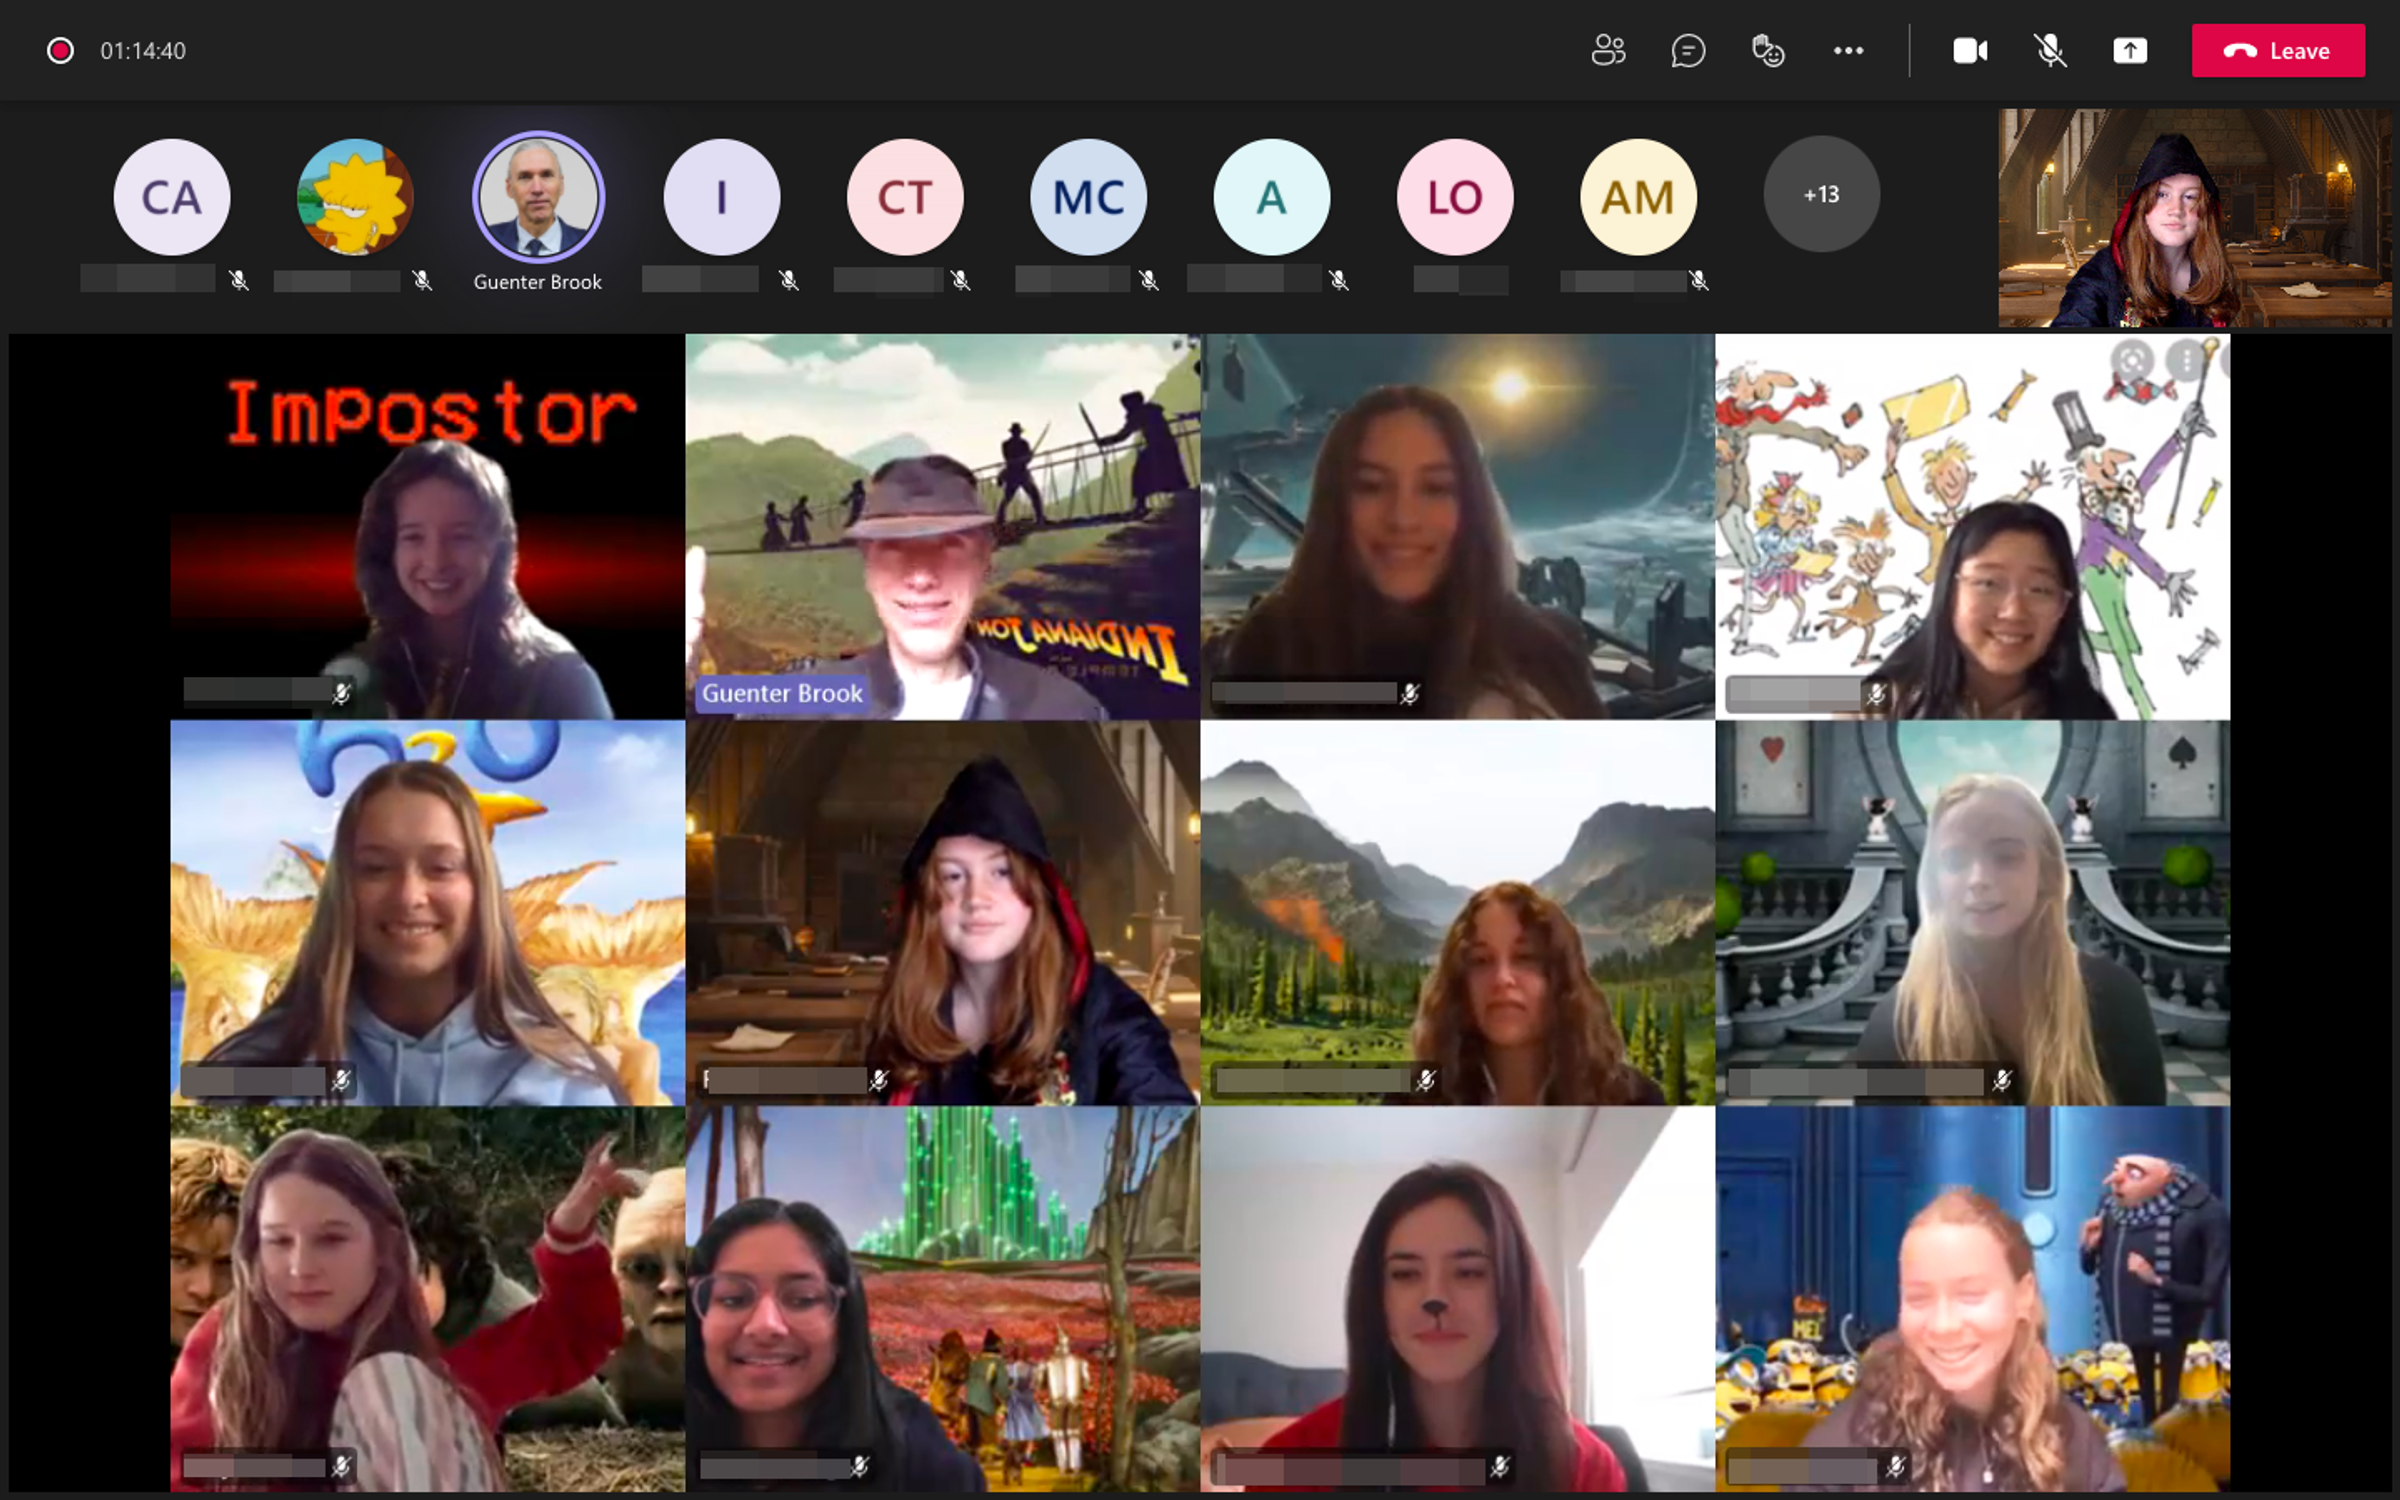The height and width of the screenshot is (1500, 2400).
Task: Select the I participant avatar
Action: 722,197
